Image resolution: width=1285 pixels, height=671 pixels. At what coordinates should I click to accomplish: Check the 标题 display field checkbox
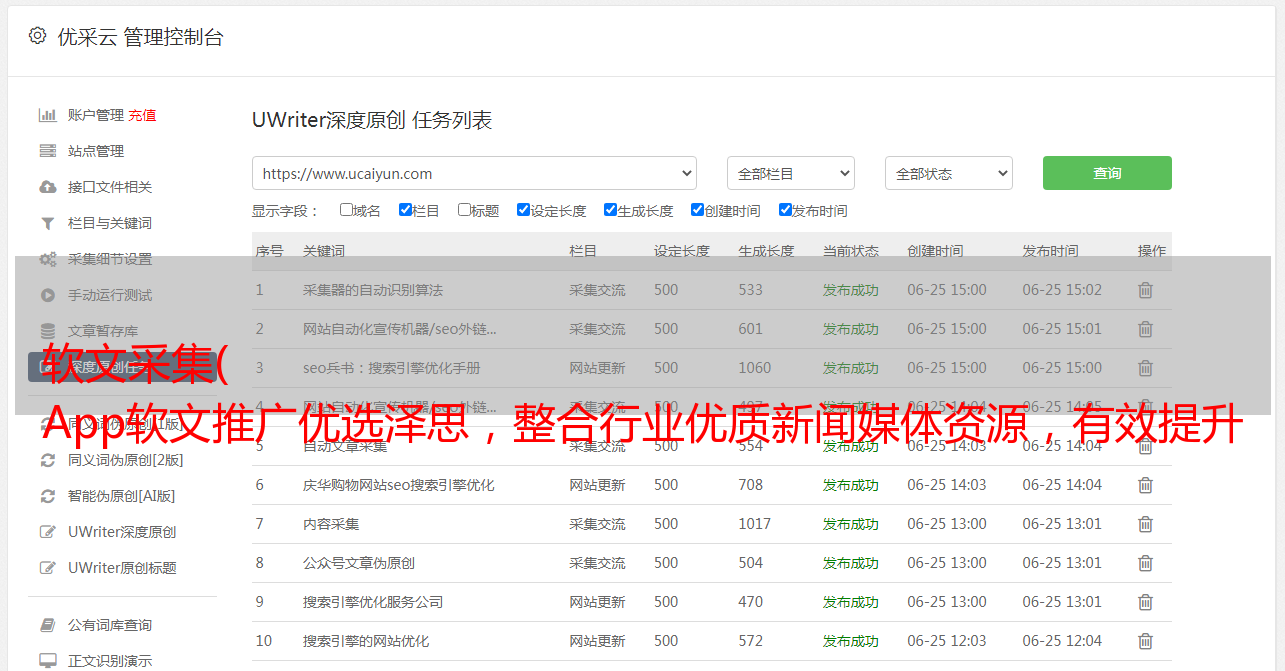[464, 210]
